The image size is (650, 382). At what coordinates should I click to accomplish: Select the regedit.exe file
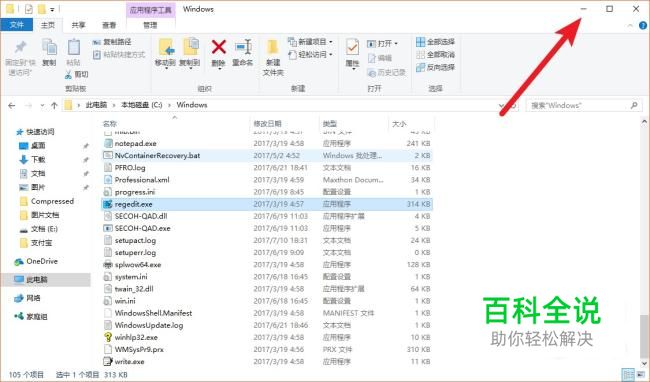point(133,204)
